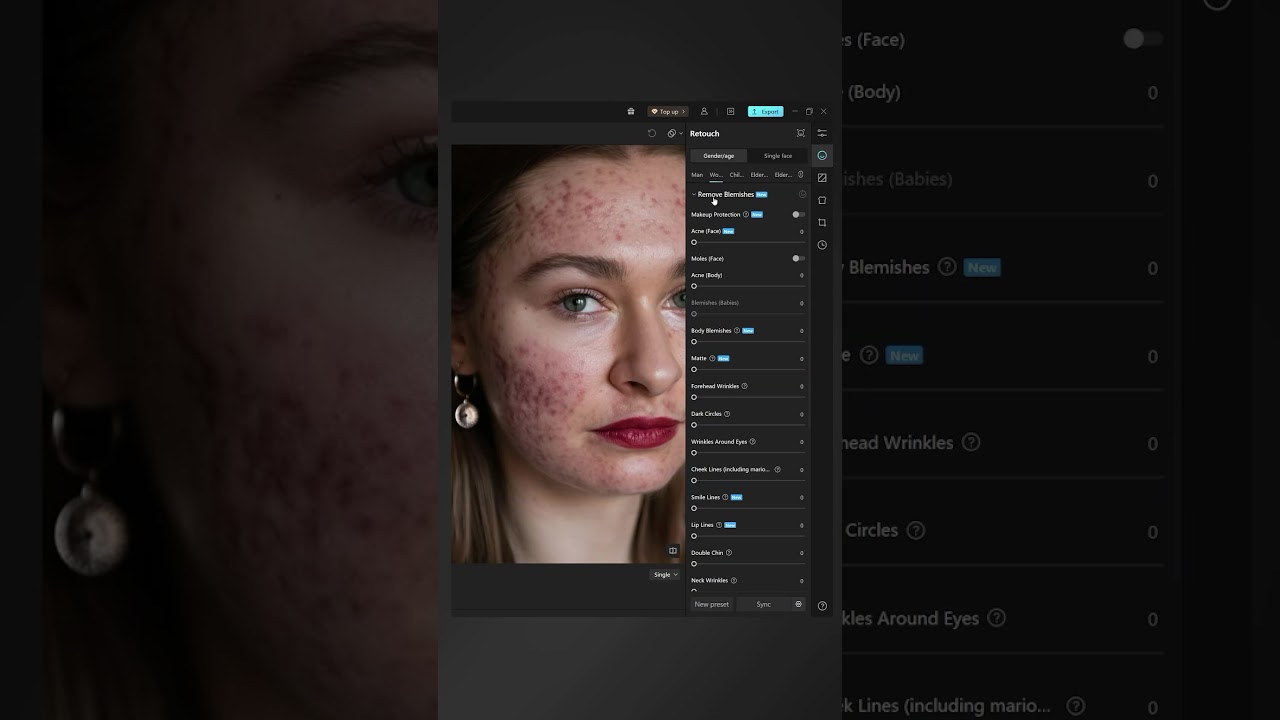Image resolution: width=1280 pixels, height=720 pixels.
Task: Enable the Moles (Face) switch
Action: point(798,258)
